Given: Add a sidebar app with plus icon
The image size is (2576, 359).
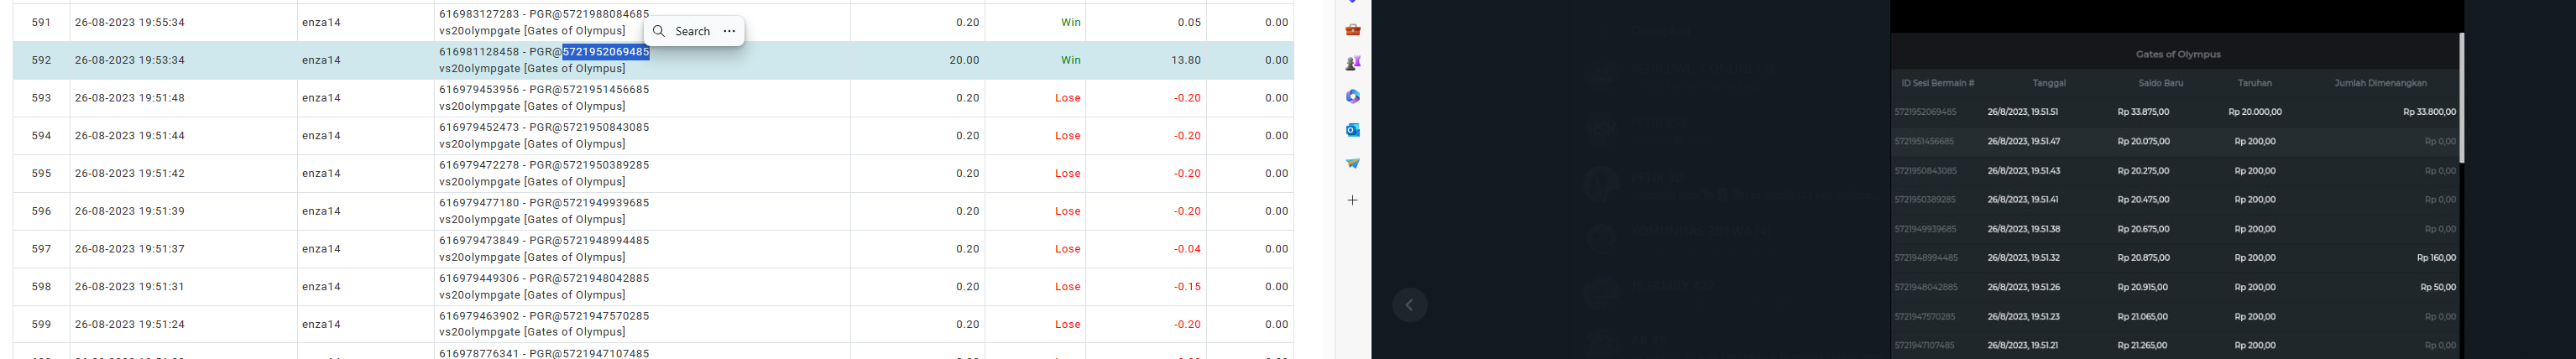Looking at the screenshot, I should pos(1352,200).
